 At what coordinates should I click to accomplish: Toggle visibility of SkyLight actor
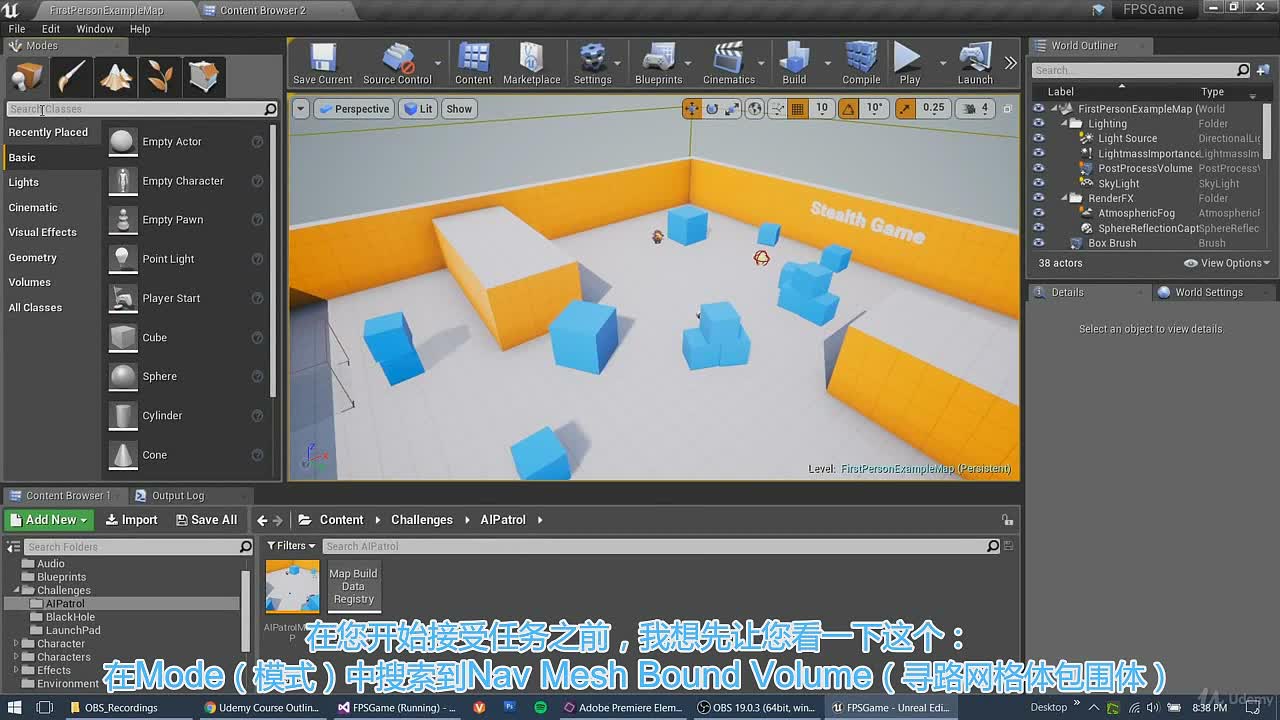1038,184
